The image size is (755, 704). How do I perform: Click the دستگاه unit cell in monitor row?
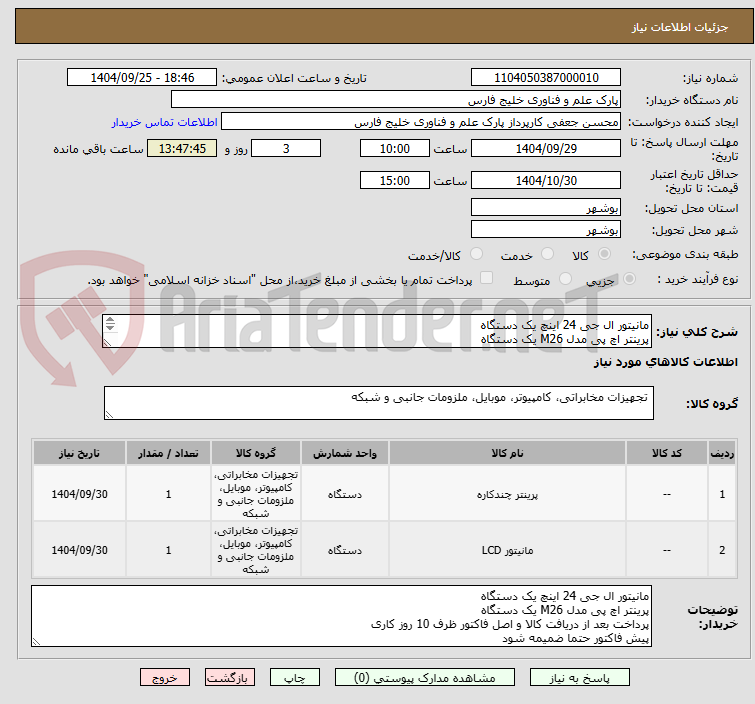tap(345, 550)
